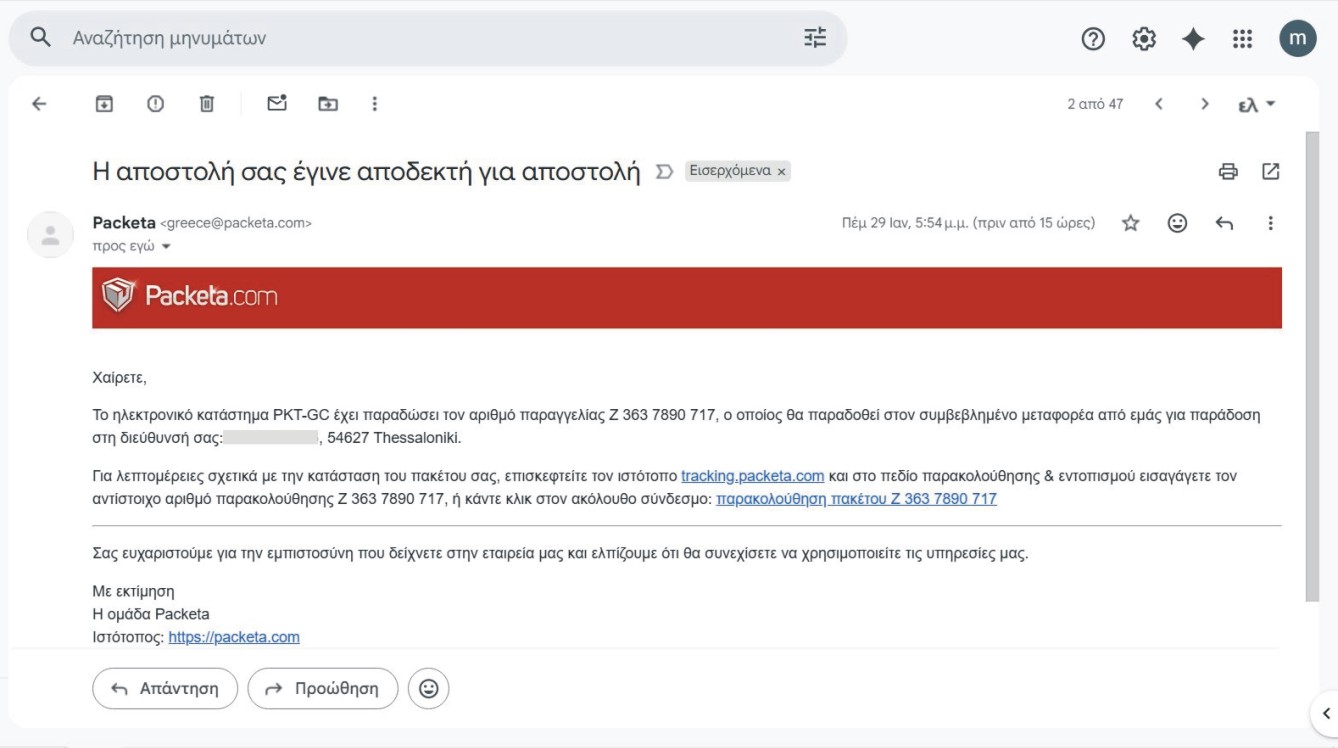Open the email in a new window
The height and width of the screenshot is (748, 1338).
(1271, 172)
